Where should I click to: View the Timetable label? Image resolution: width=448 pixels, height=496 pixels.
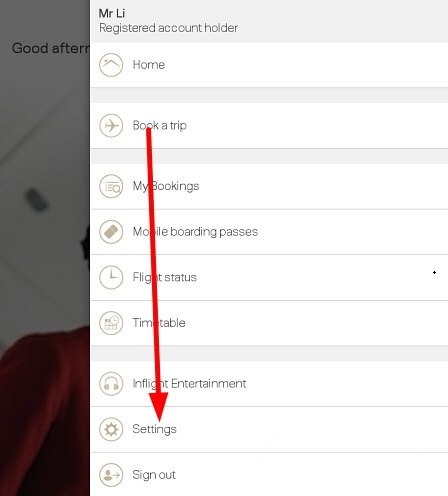[159, 323]
